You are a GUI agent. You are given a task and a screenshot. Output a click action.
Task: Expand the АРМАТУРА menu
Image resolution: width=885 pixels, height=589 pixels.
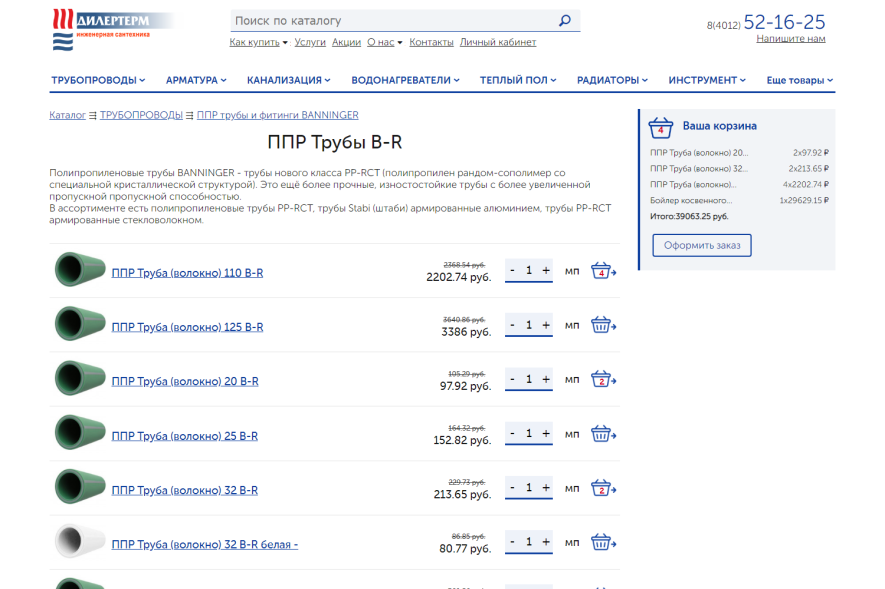(x=196, y=80)
